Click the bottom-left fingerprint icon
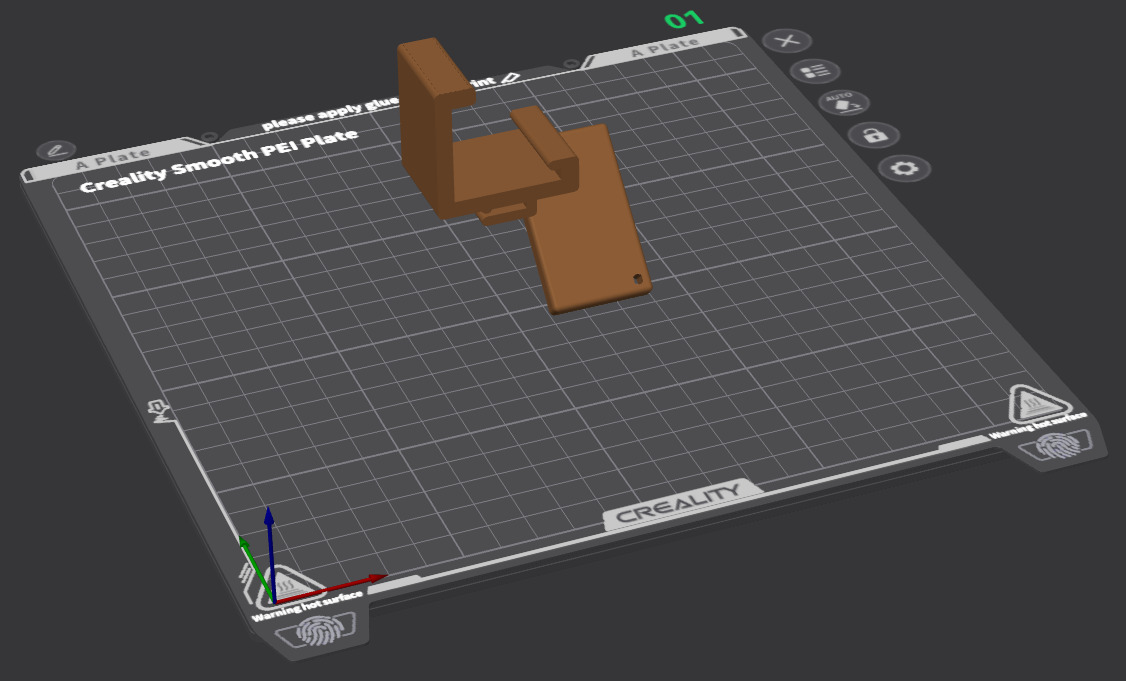This screenshot has height=681, width=1126. (310, 633)
